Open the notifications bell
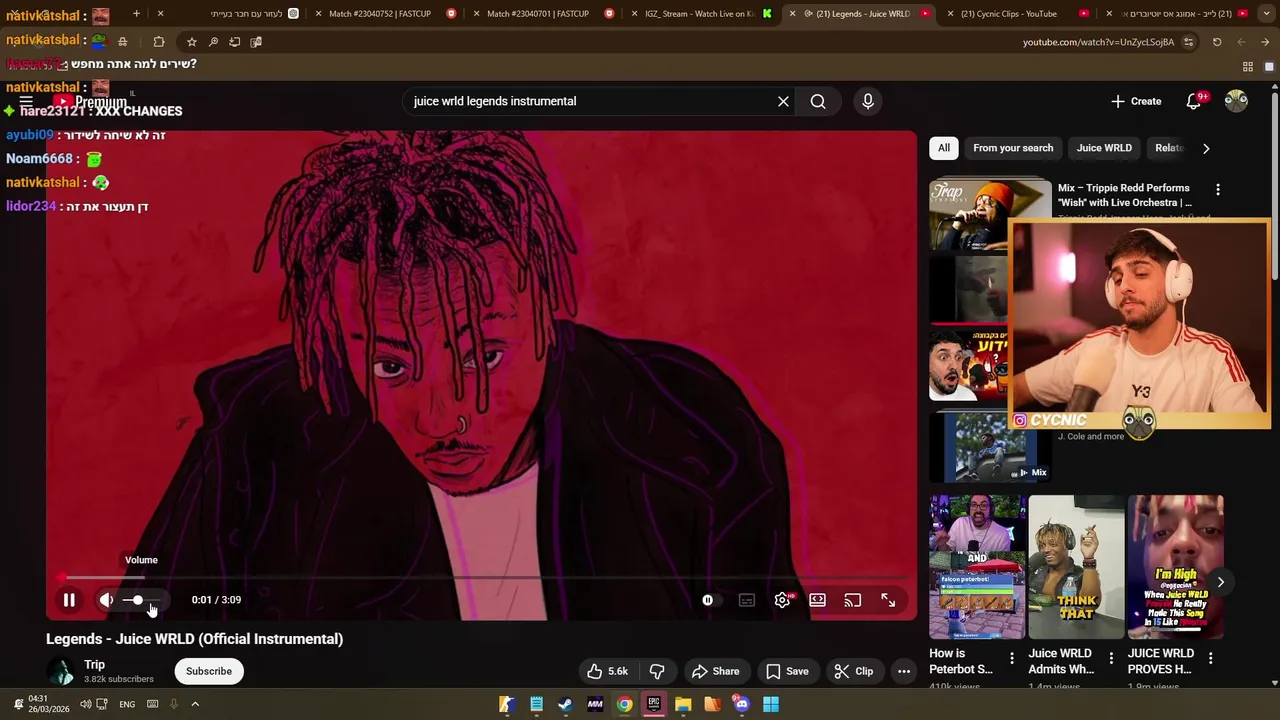 point(1194,101)
